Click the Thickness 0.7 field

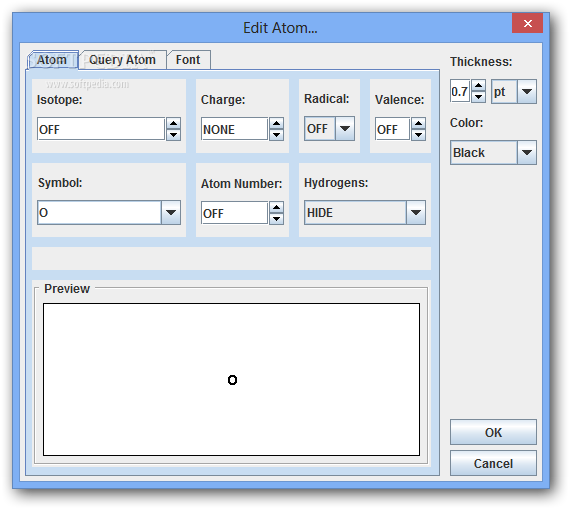coord(460,91)
